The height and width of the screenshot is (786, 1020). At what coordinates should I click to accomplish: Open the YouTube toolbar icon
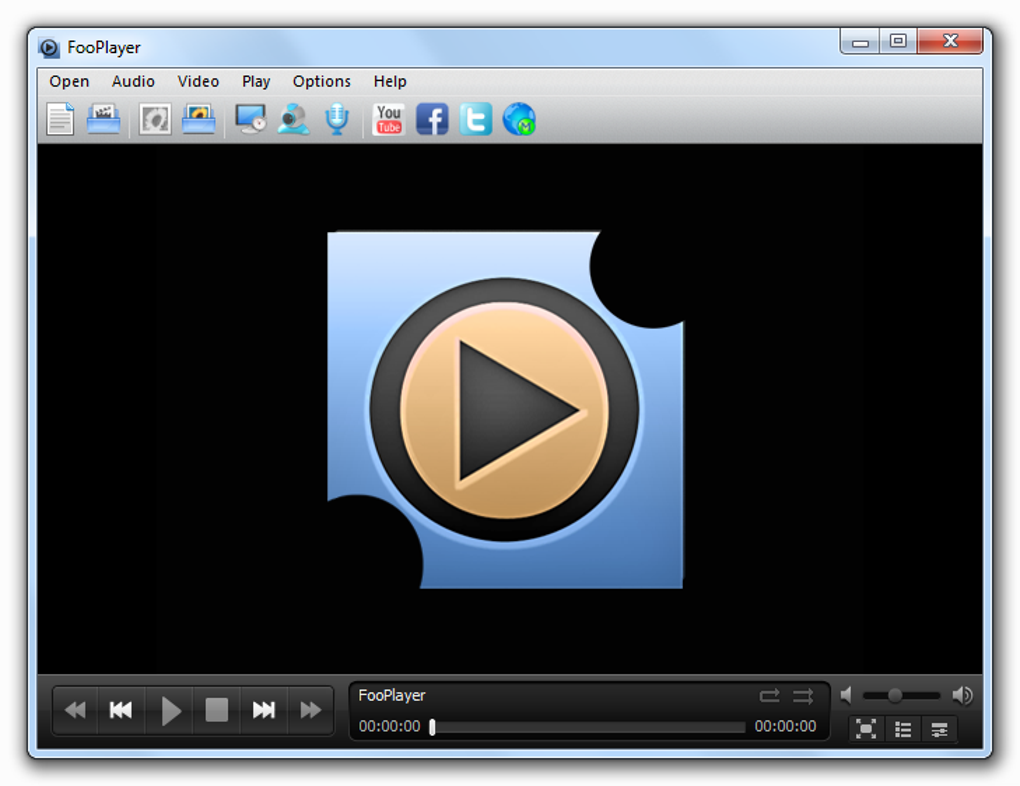pyautogui.click(x=389, y=119)
